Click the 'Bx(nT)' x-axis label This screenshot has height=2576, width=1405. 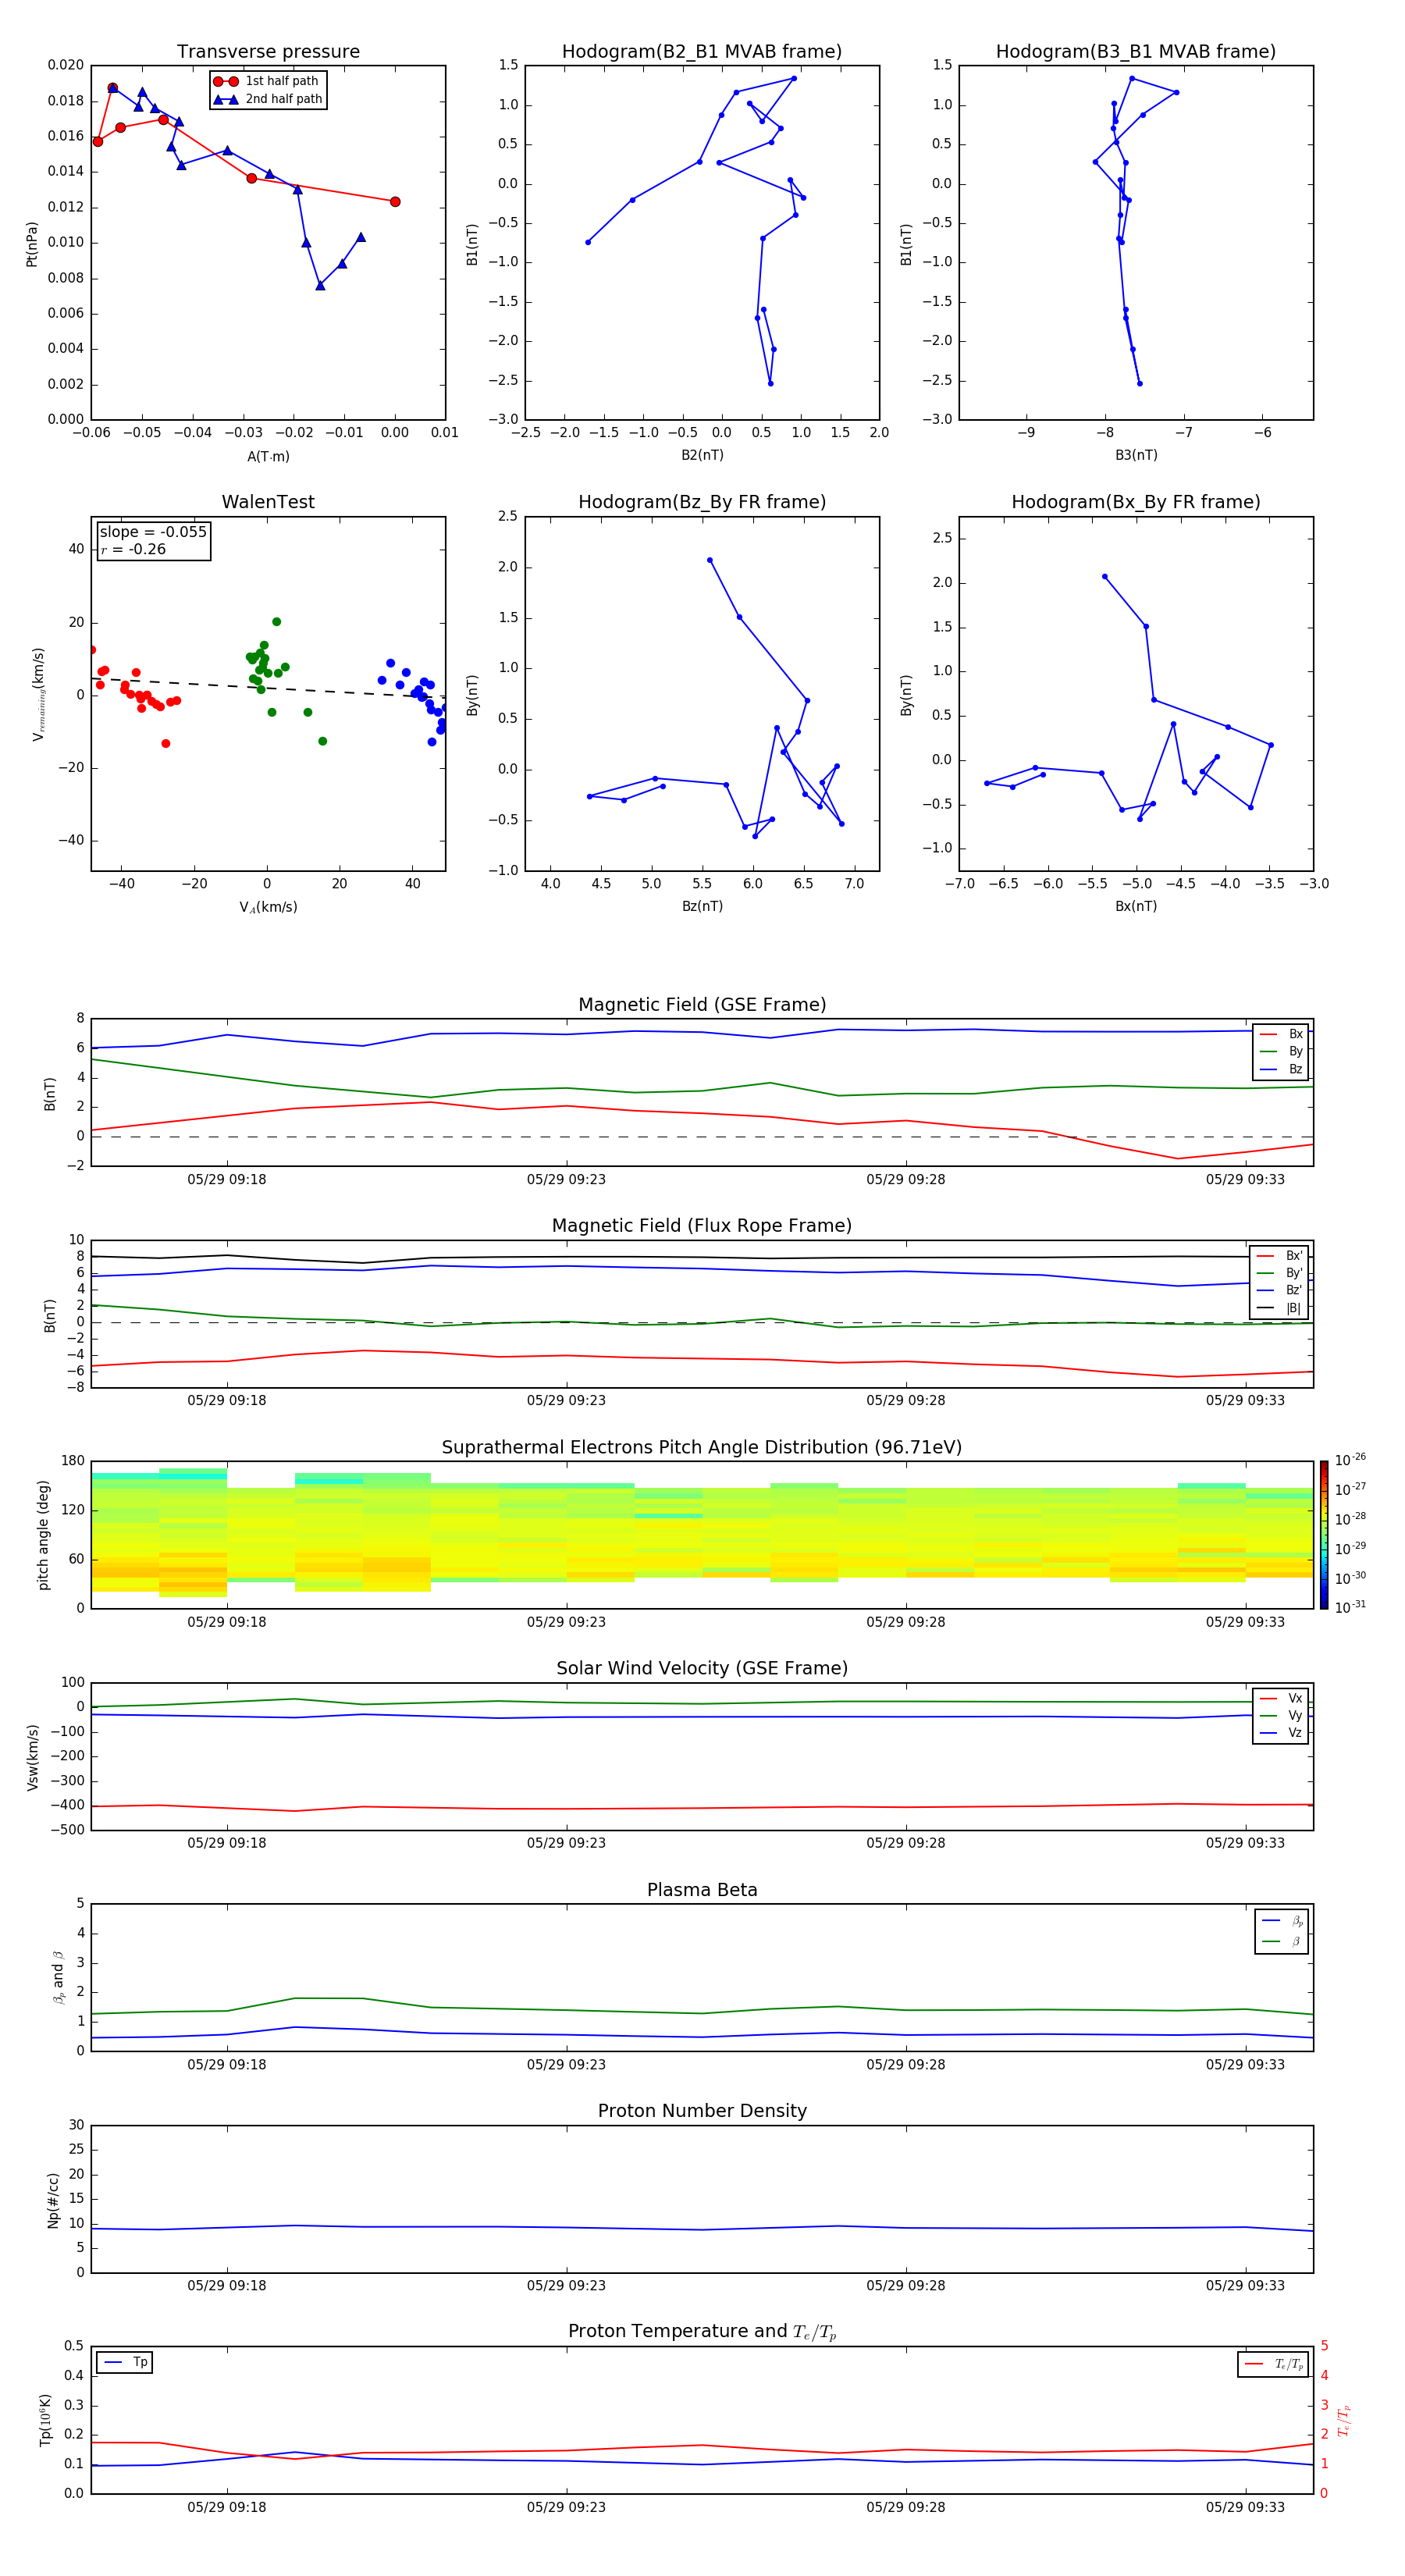click(1136, 906)
